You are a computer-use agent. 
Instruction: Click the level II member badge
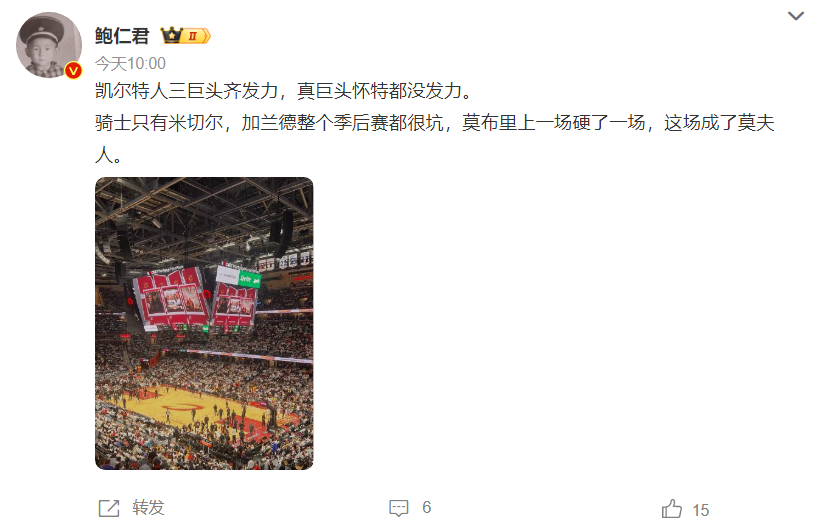tap(196, 36)
